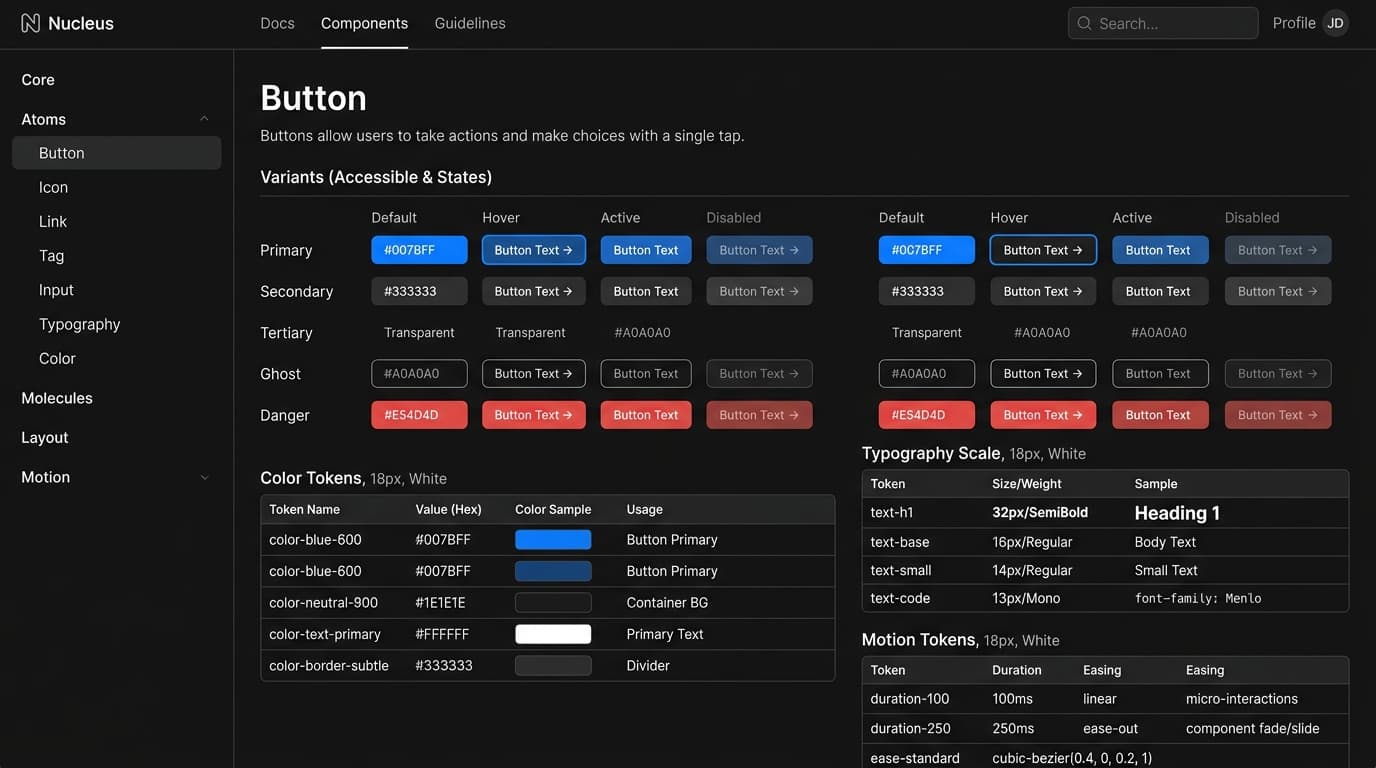Open Typography in the sidebar
1376x768 pixels.
79,324
